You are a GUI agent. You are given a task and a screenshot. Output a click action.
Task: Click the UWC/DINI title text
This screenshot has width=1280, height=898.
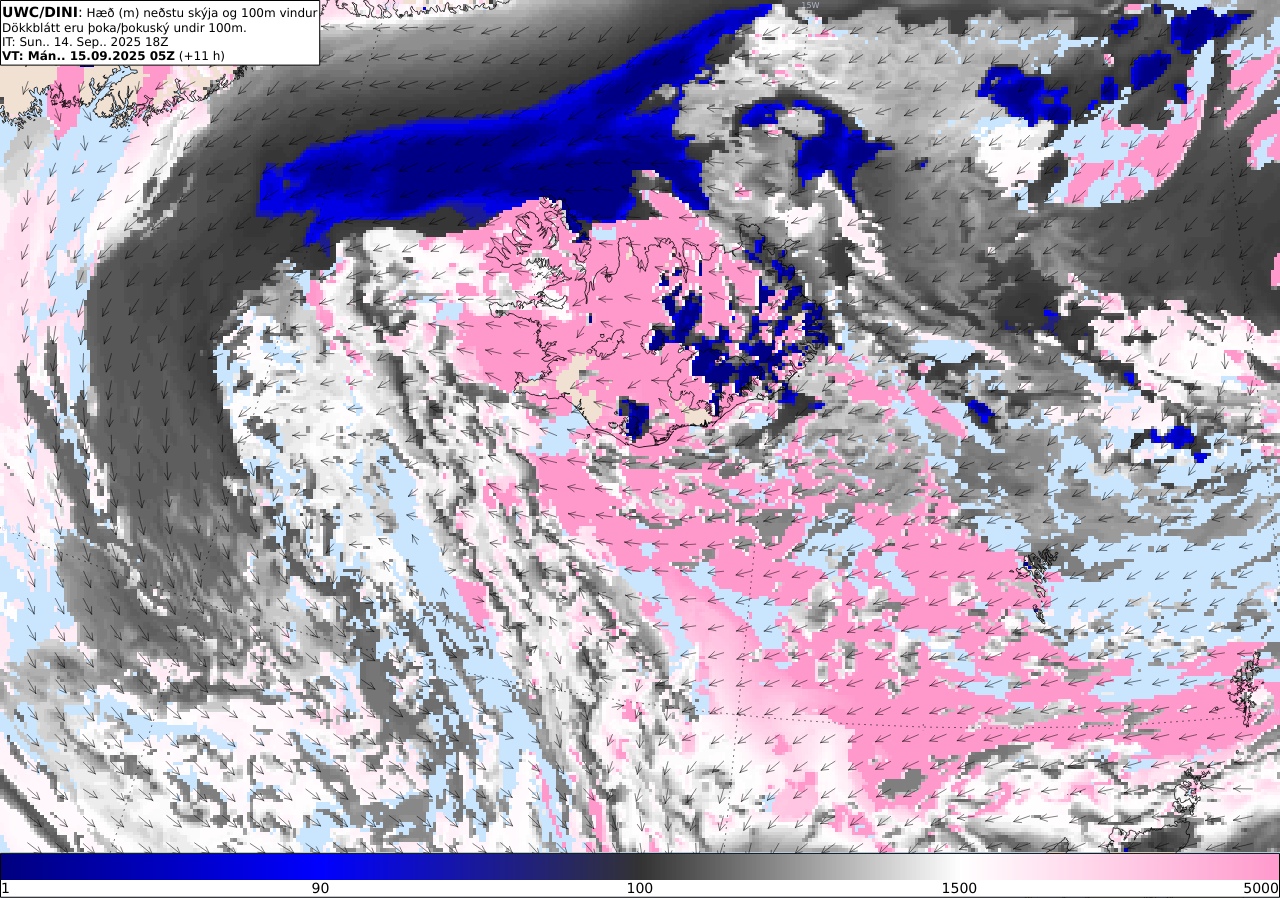click(40, 11)
